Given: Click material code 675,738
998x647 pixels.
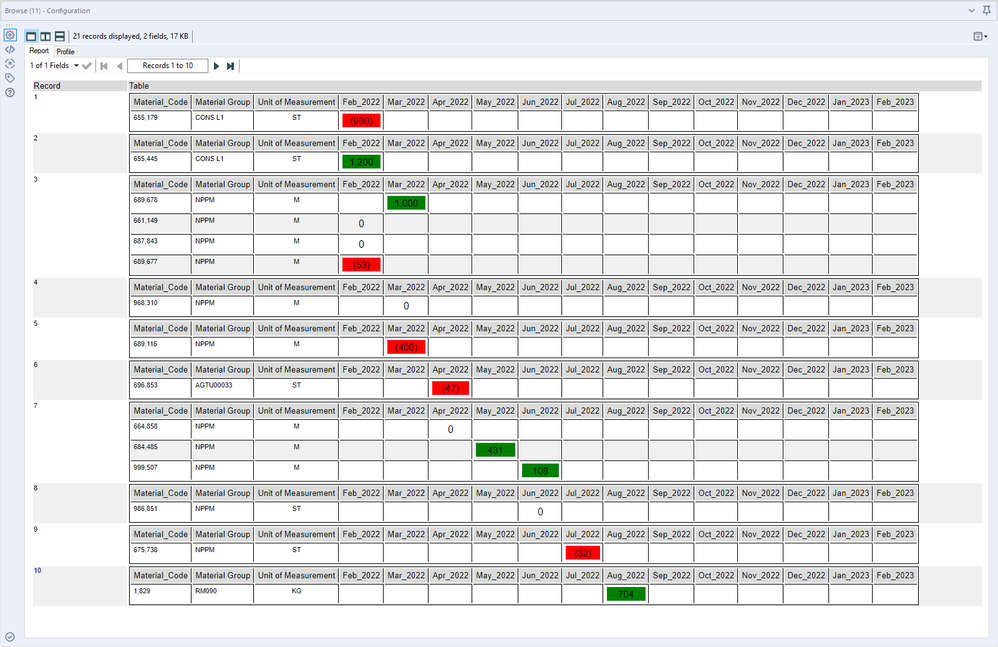Looking at the screenshot, I should point(145,550).
